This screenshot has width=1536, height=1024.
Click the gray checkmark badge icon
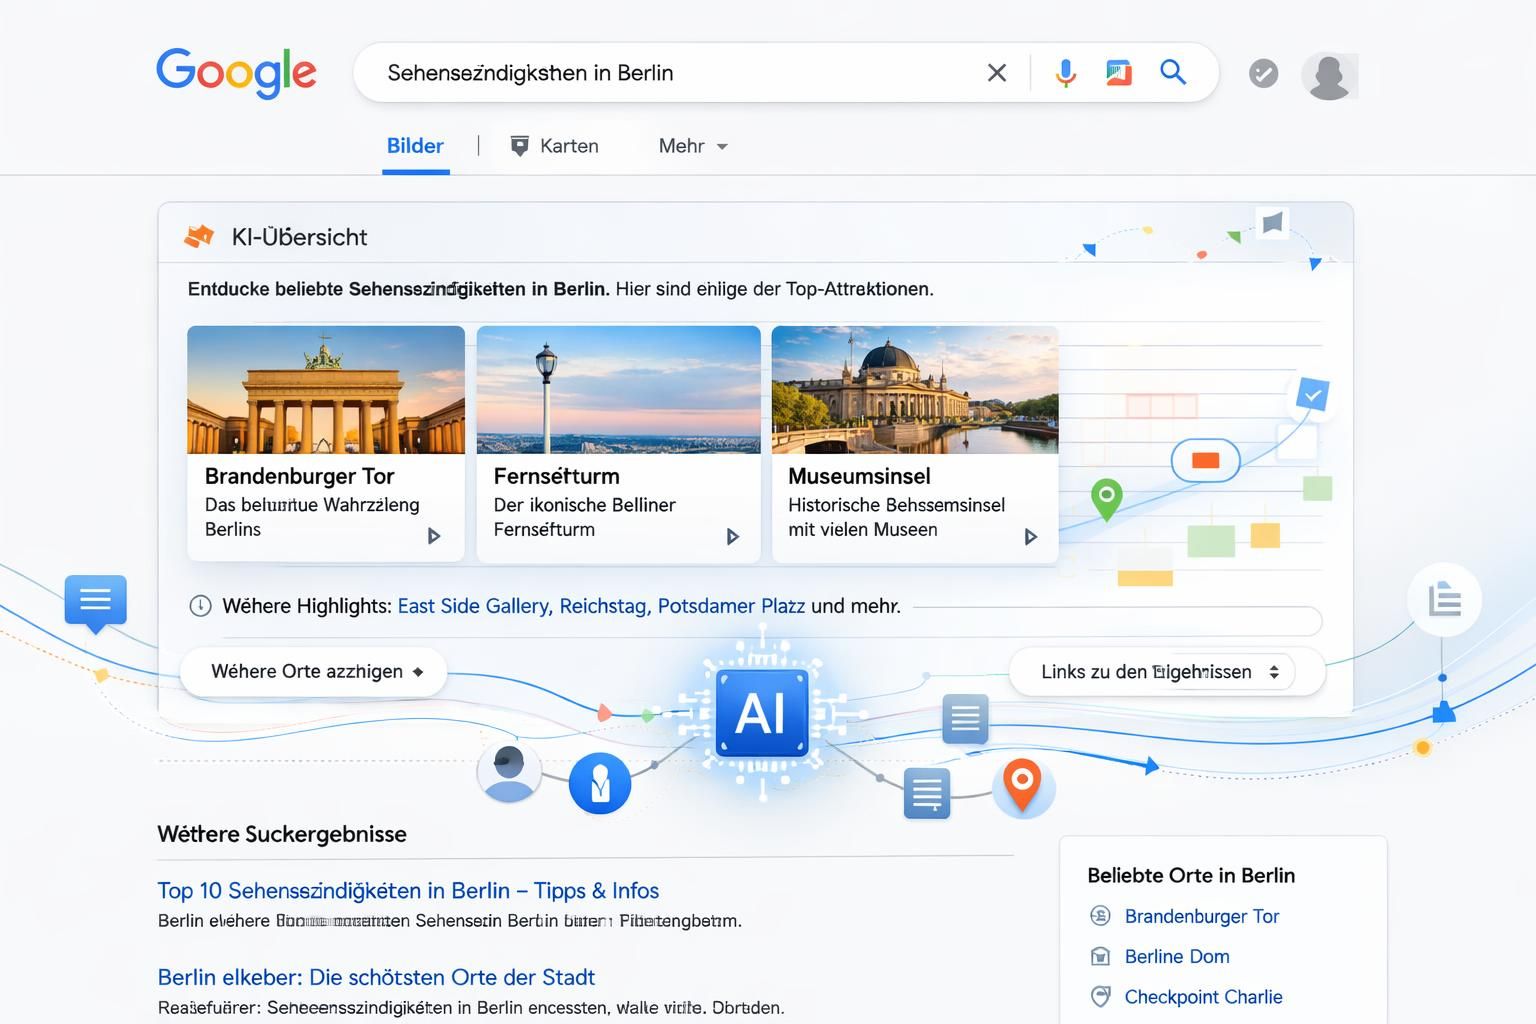pyautogui.click(x=1264, y=73)
